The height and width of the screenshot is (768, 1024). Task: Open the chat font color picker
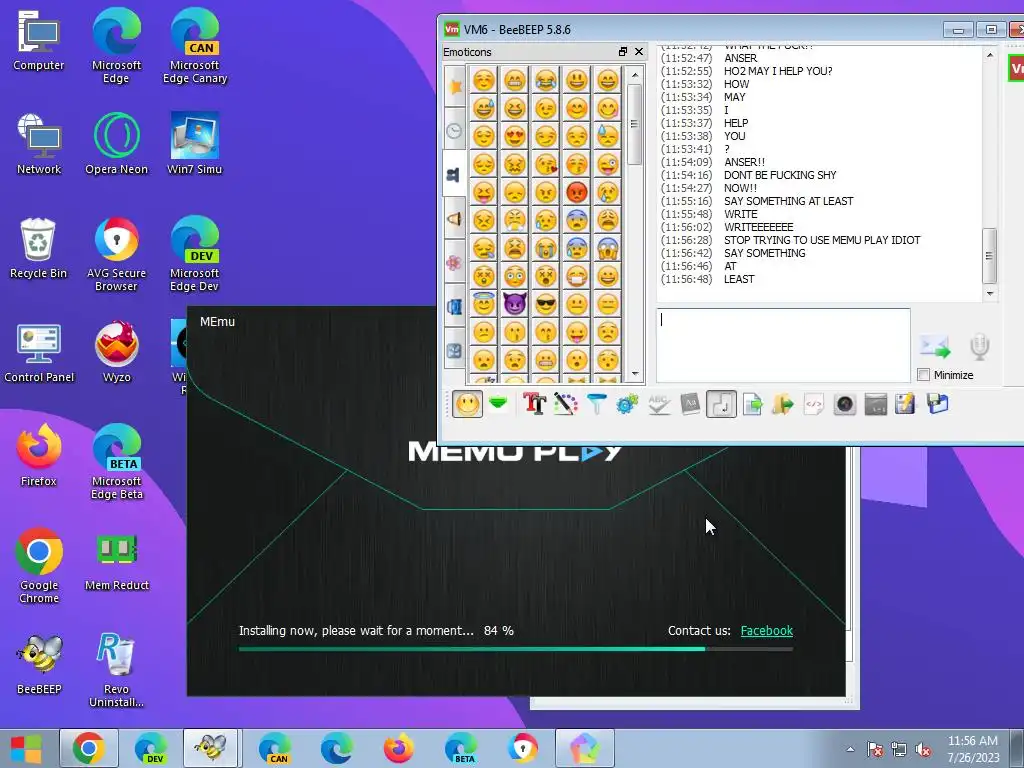(566, 404)
